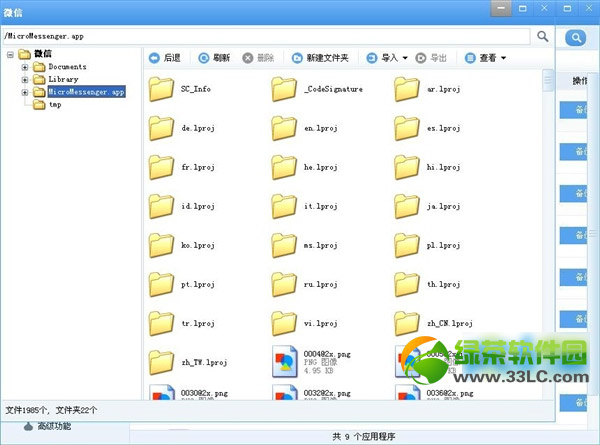Click the Refresh (刷新) toolbar button

[216, 58]
